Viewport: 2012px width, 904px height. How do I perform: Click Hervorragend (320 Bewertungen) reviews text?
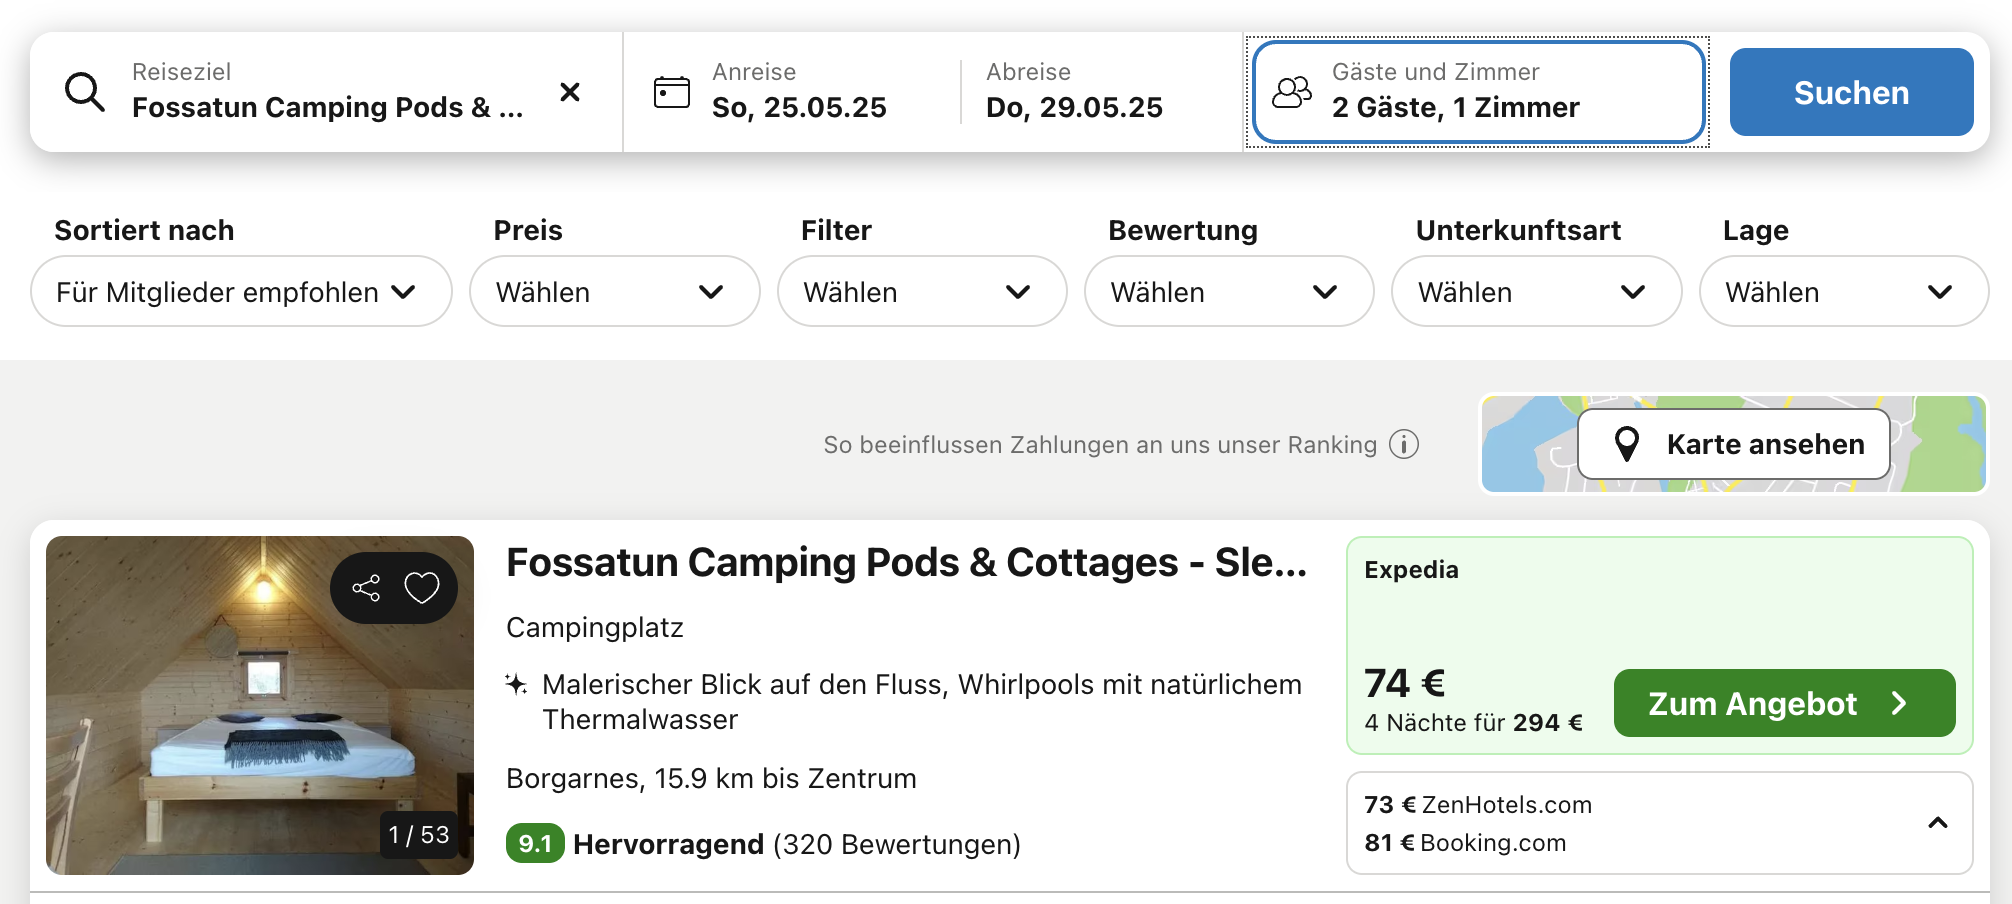point(797,844)
